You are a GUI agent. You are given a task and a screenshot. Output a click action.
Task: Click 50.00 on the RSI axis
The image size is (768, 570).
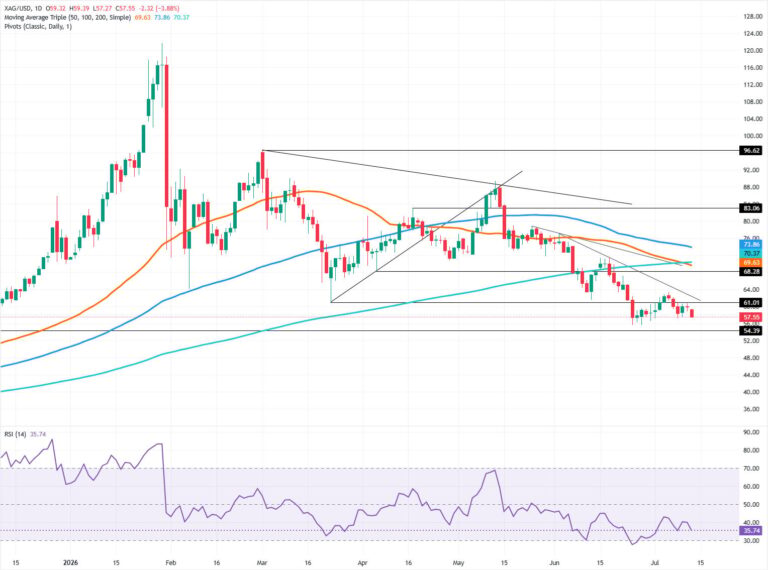tap(752, 504)
